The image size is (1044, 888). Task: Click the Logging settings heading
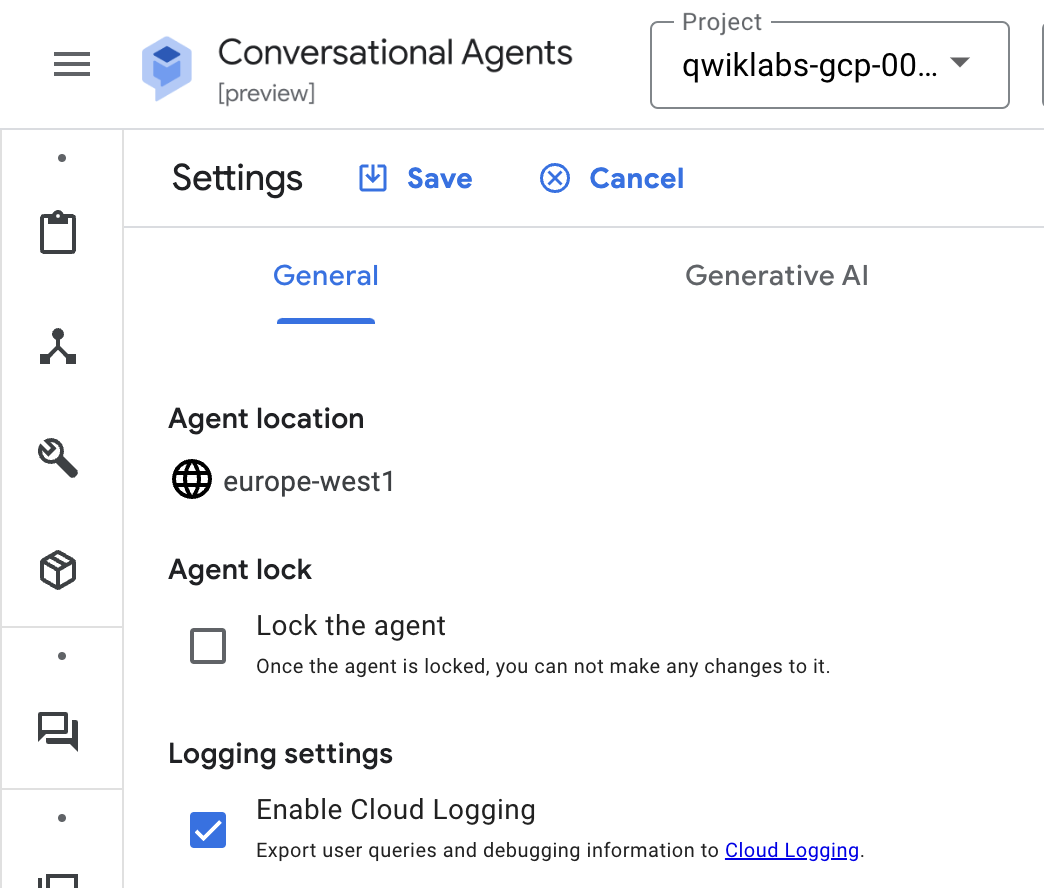tap(280, 754)
